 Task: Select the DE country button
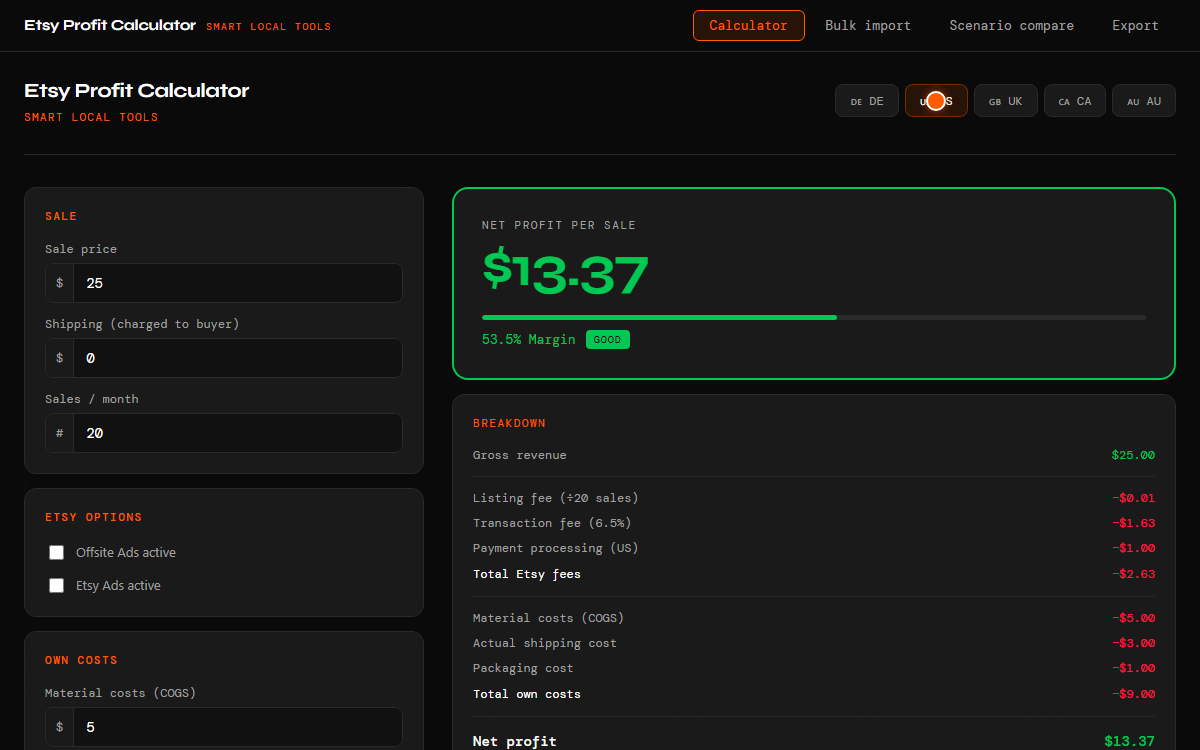click(x=867, y=101)
